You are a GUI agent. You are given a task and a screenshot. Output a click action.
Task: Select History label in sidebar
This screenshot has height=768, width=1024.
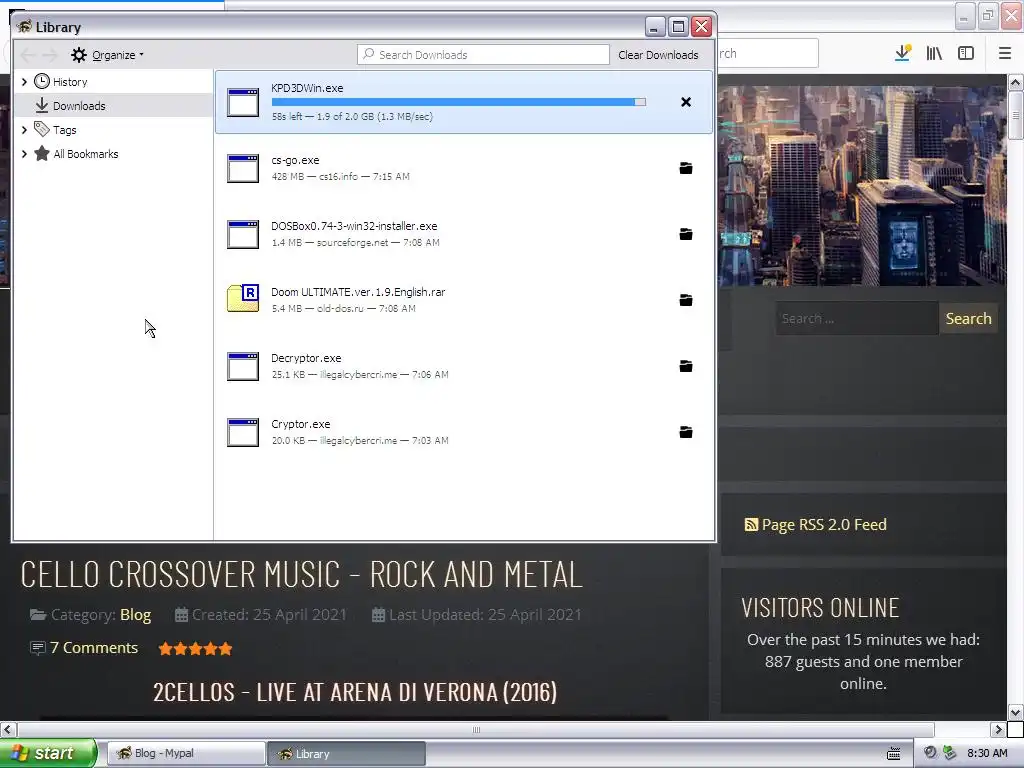(x=70, y=82)
